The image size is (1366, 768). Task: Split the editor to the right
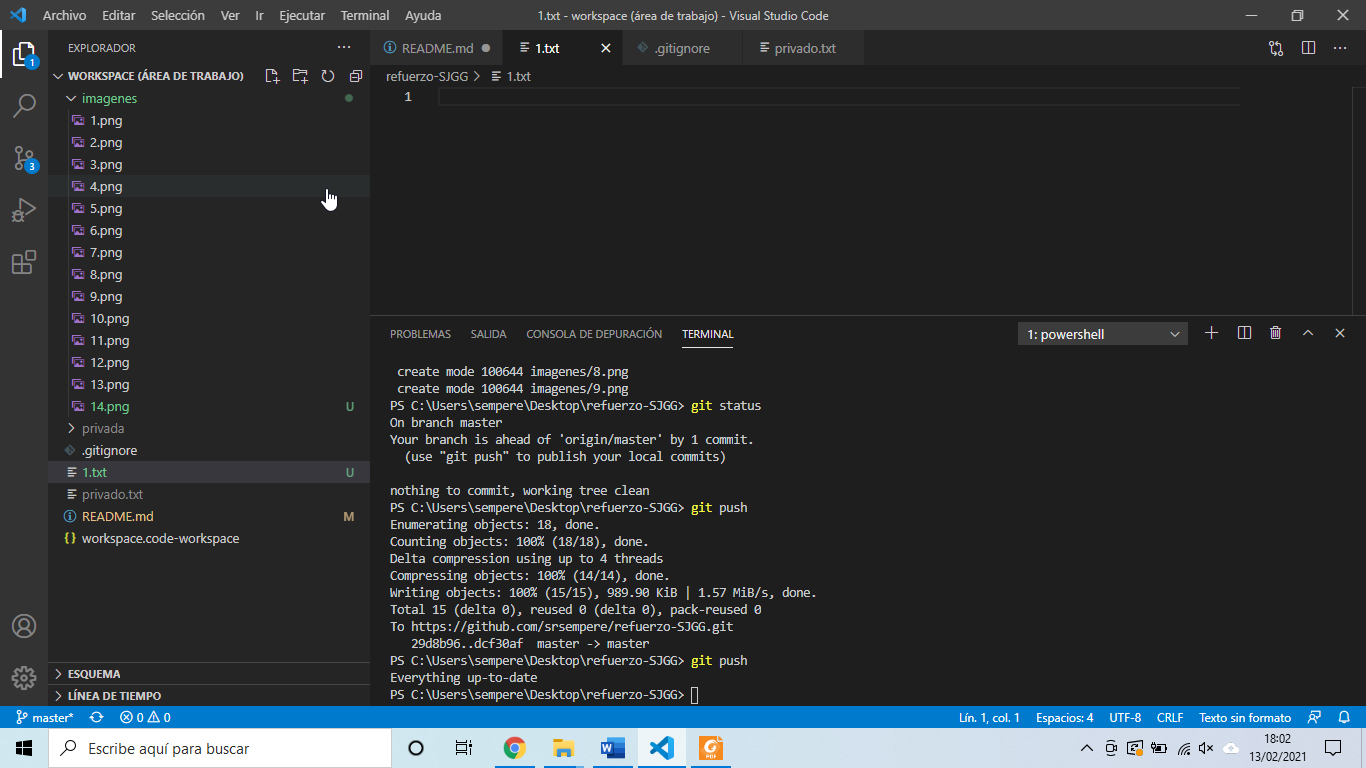point(1308,48)
